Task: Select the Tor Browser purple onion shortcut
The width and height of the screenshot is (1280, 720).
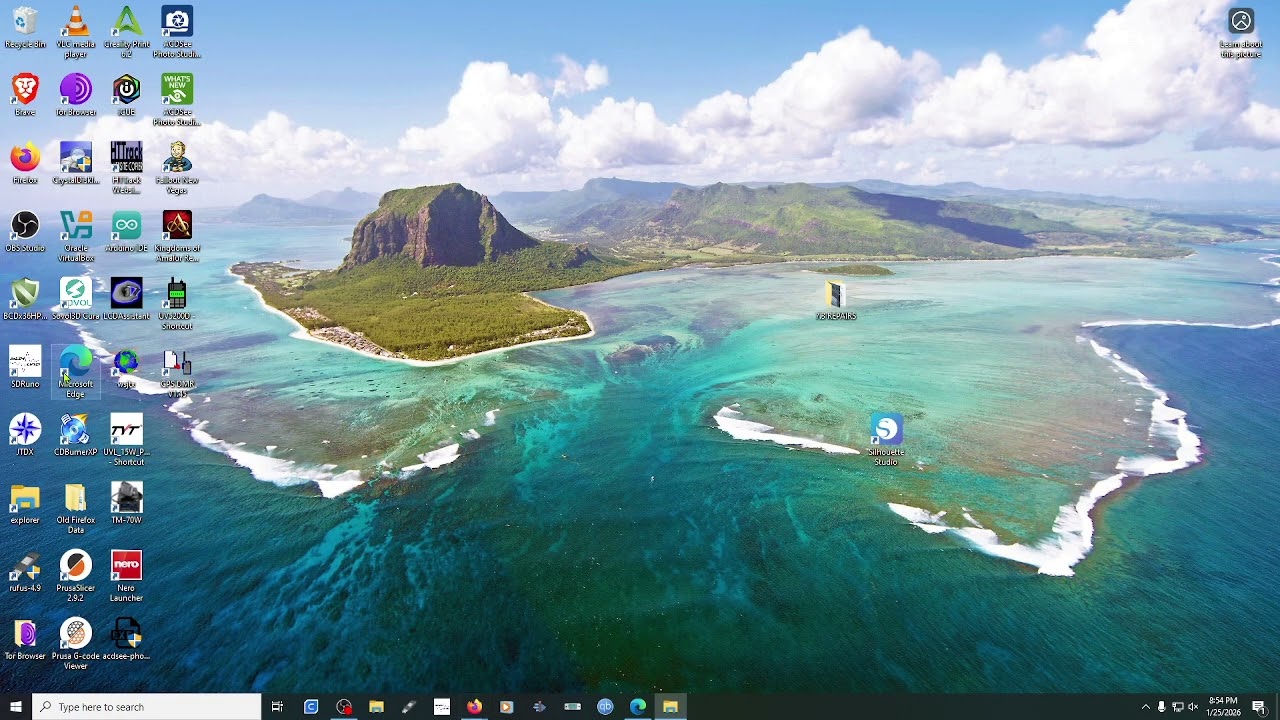Action: click(x=76, y=95)
